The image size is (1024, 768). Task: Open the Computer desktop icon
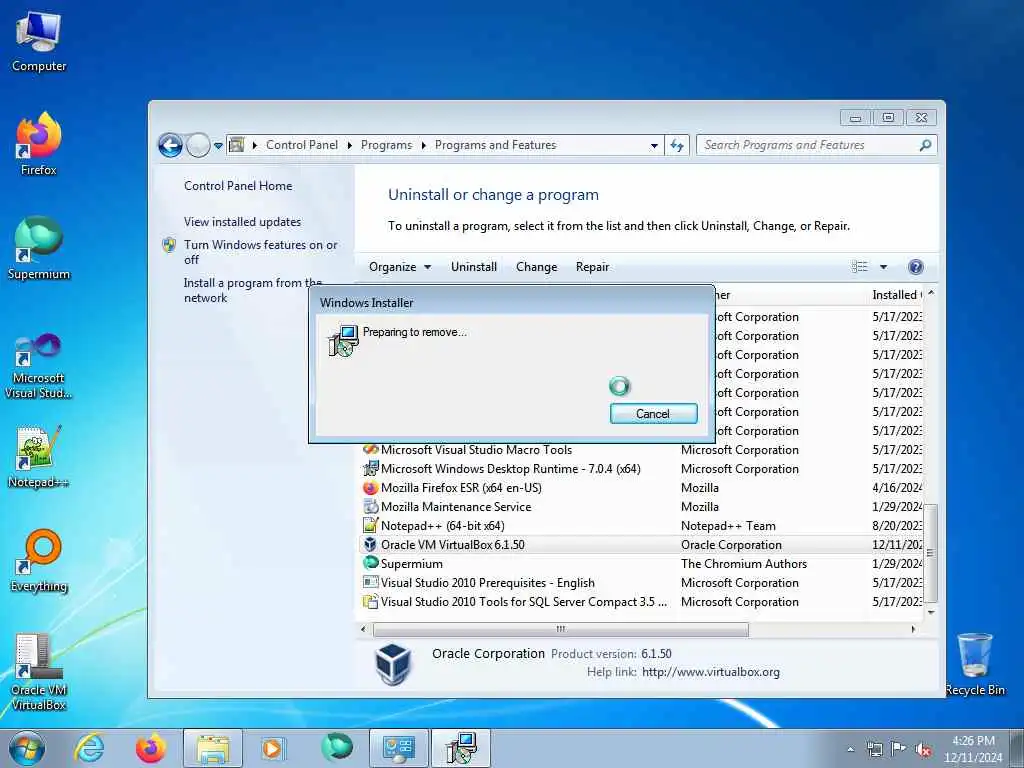coord(39,42)
